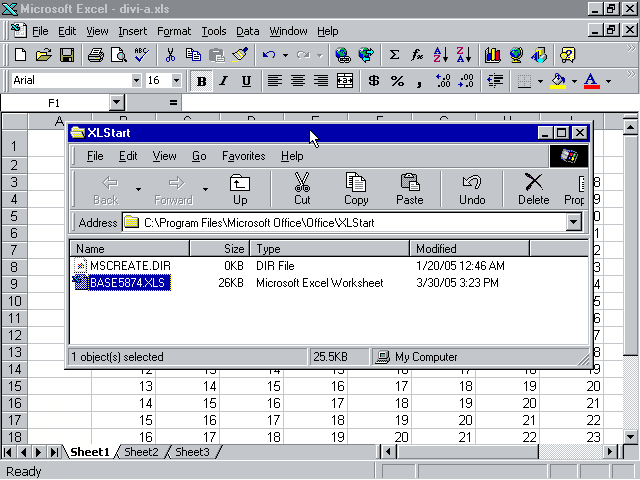
Task: Sort descending with the Z-A icon
Action: coord(464,55)
